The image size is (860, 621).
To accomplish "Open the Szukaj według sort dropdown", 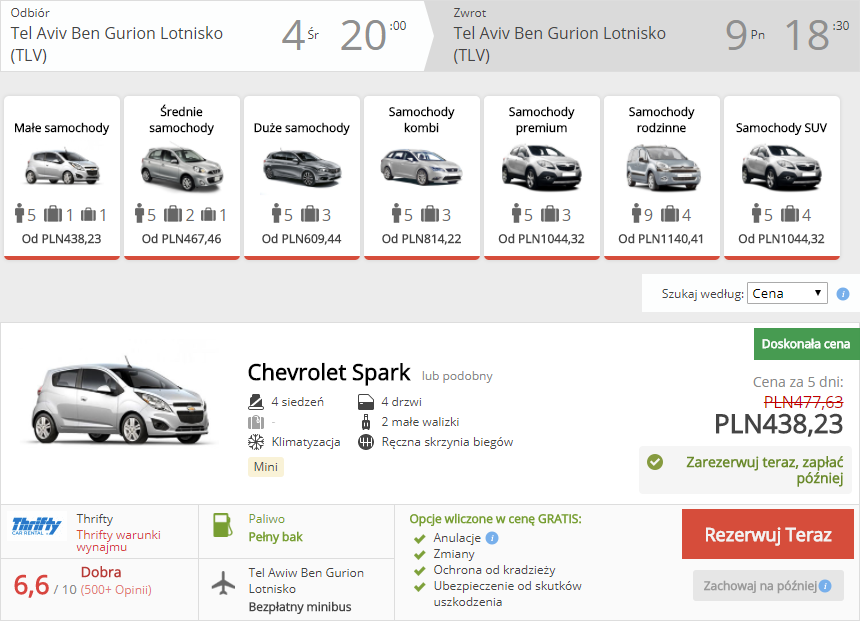I will tap(788, 293).
